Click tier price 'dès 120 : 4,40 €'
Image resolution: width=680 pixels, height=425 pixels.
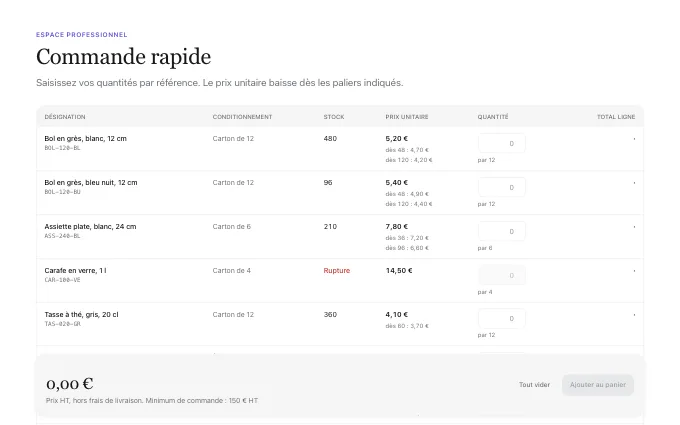click(409, 204)
